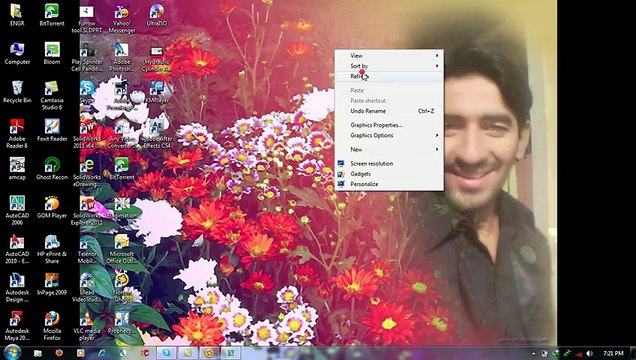Viewport: 636px width, 360px height.
Task: Select the Skype icon on the desktop
Action: pos(87,92)
